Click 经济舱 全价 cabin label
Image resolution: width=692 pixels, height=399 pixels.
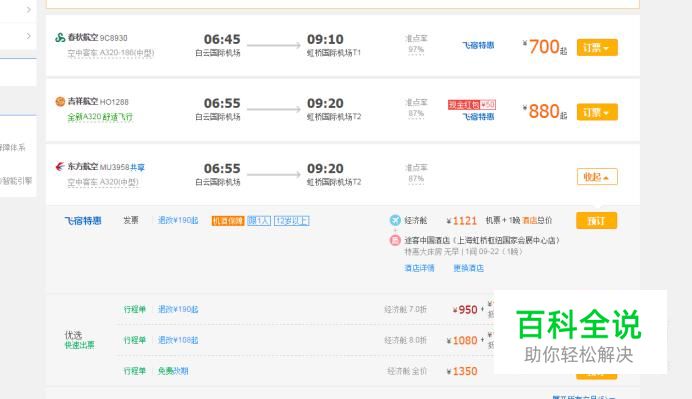[x=407, y=372]
